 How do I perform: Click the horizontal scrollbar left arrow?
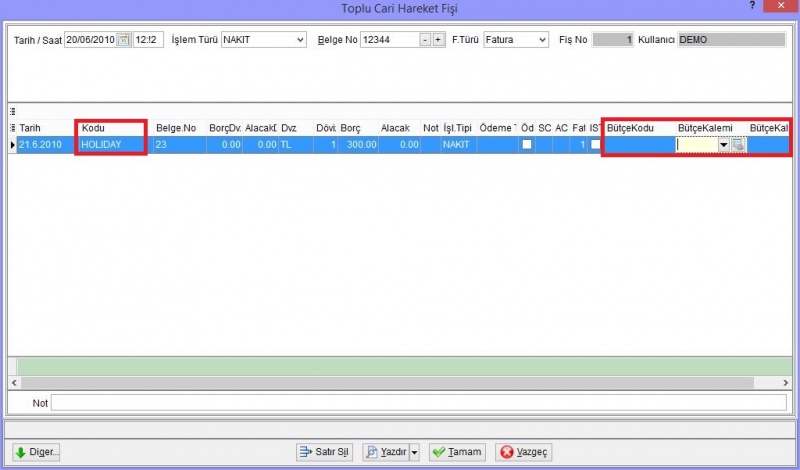point(14,382)
